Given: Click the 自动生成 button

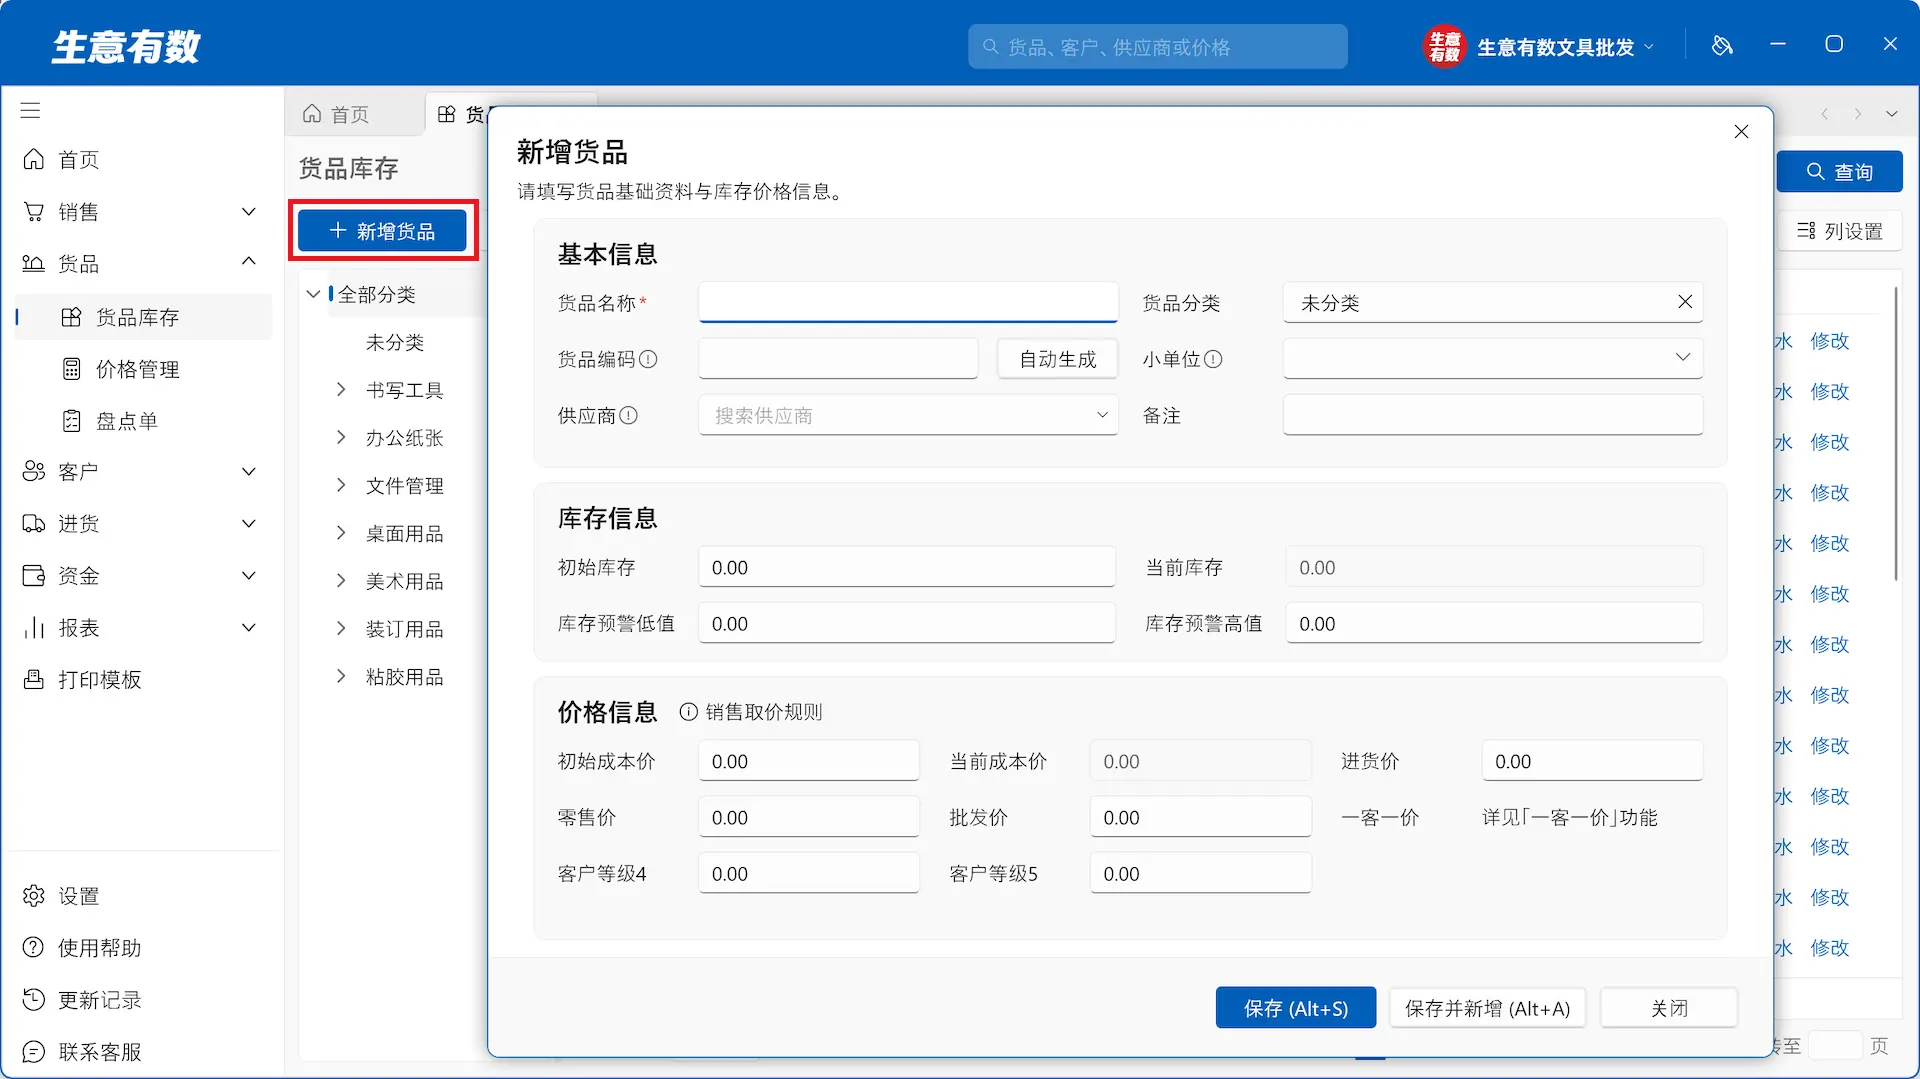Looking at the screenshot, I should tap(1058, 359).
